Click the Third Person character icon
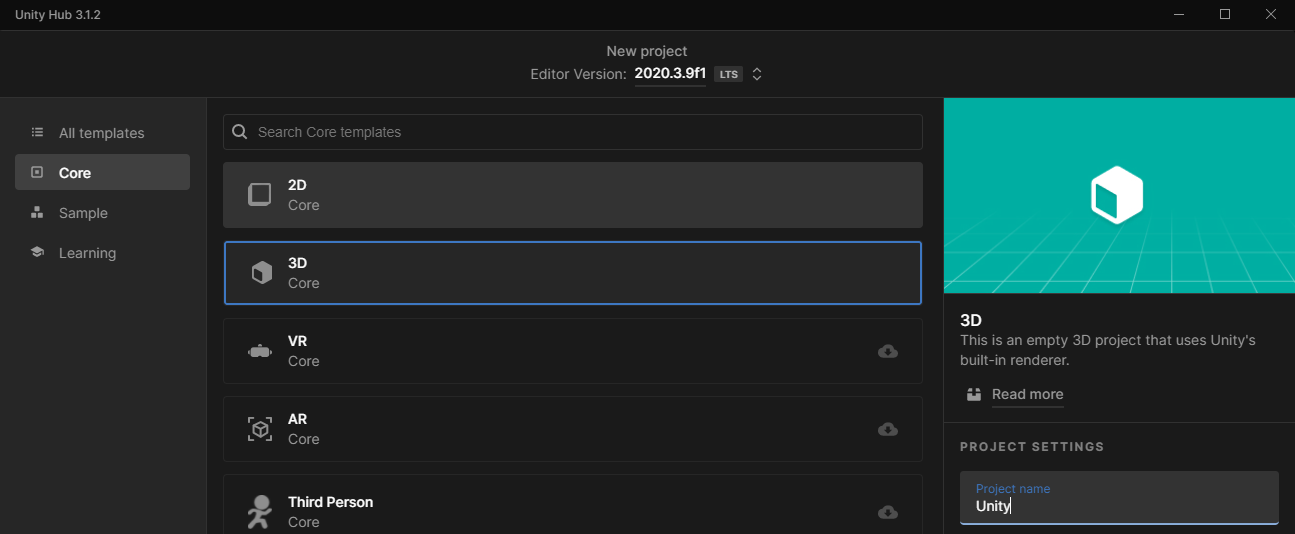This screenshot has height=534, width=1295. click(259, 511)
